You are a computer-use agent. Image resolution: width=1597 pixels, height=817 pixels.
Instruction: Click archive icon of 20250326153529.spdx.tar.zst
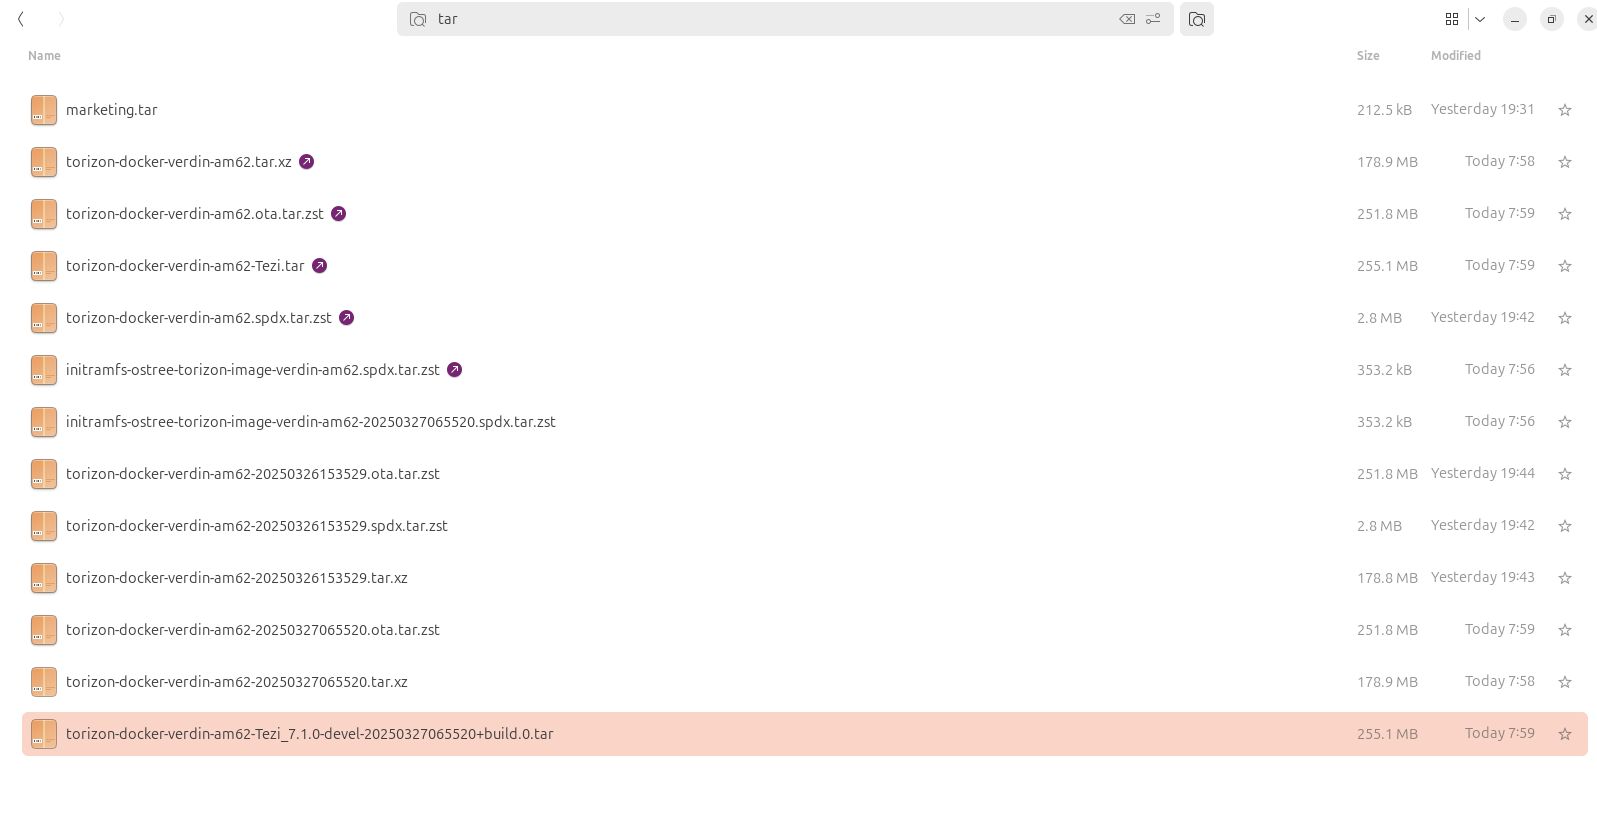coord(44,526)
